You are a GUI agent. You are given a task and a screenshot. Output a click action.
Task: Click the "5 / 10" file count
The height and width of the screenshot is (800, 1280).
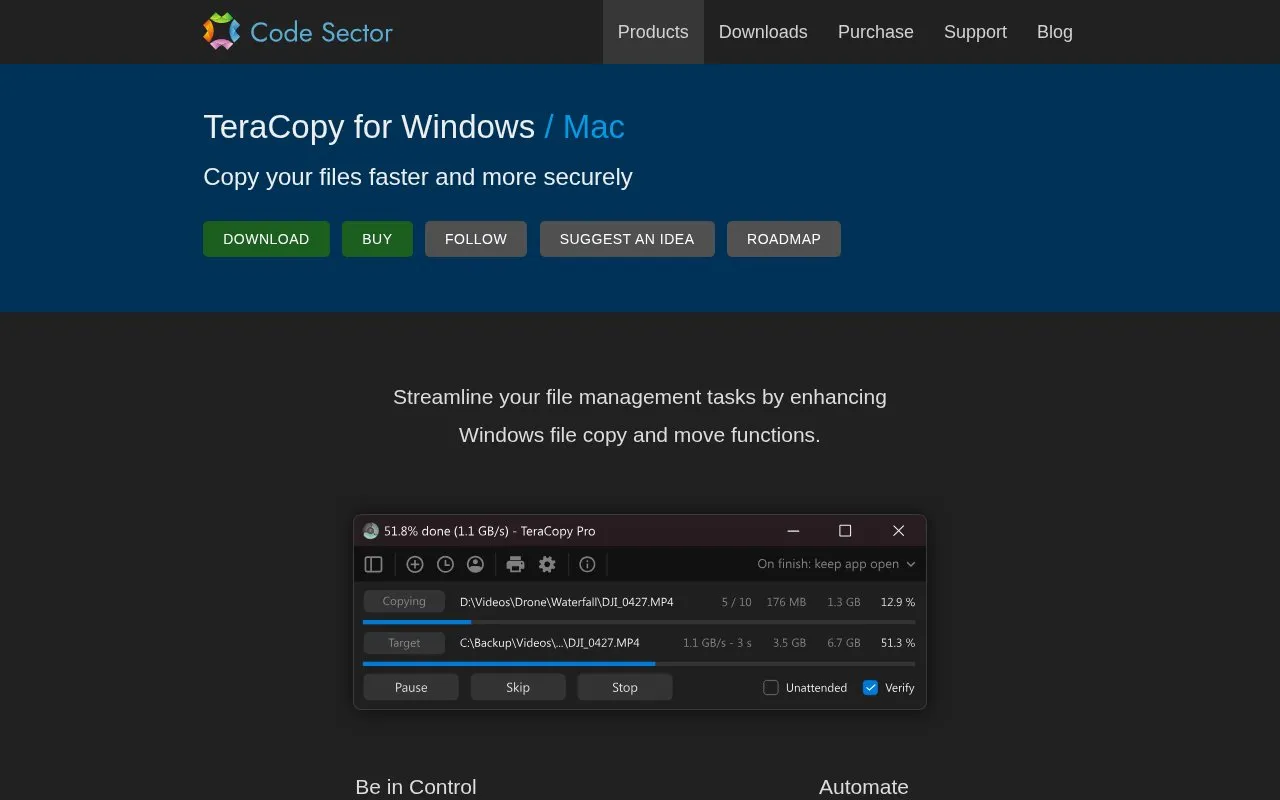tap(737, 602)
